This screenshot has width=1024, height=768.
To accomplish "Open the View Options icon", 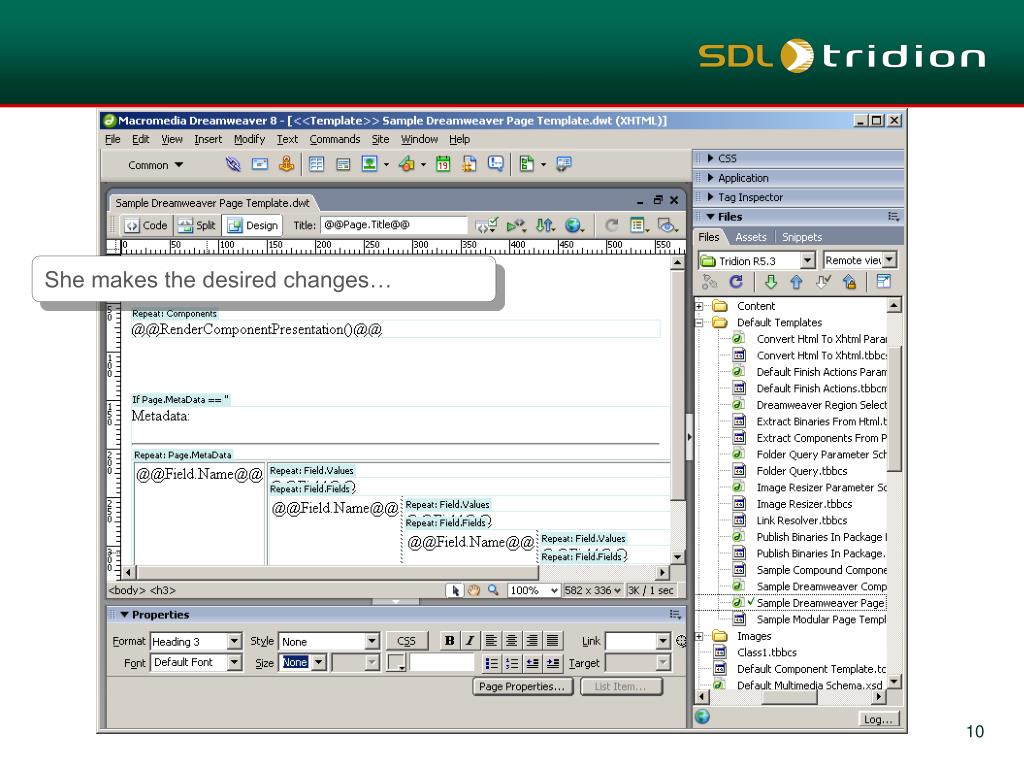I will [x=639, y=225].
